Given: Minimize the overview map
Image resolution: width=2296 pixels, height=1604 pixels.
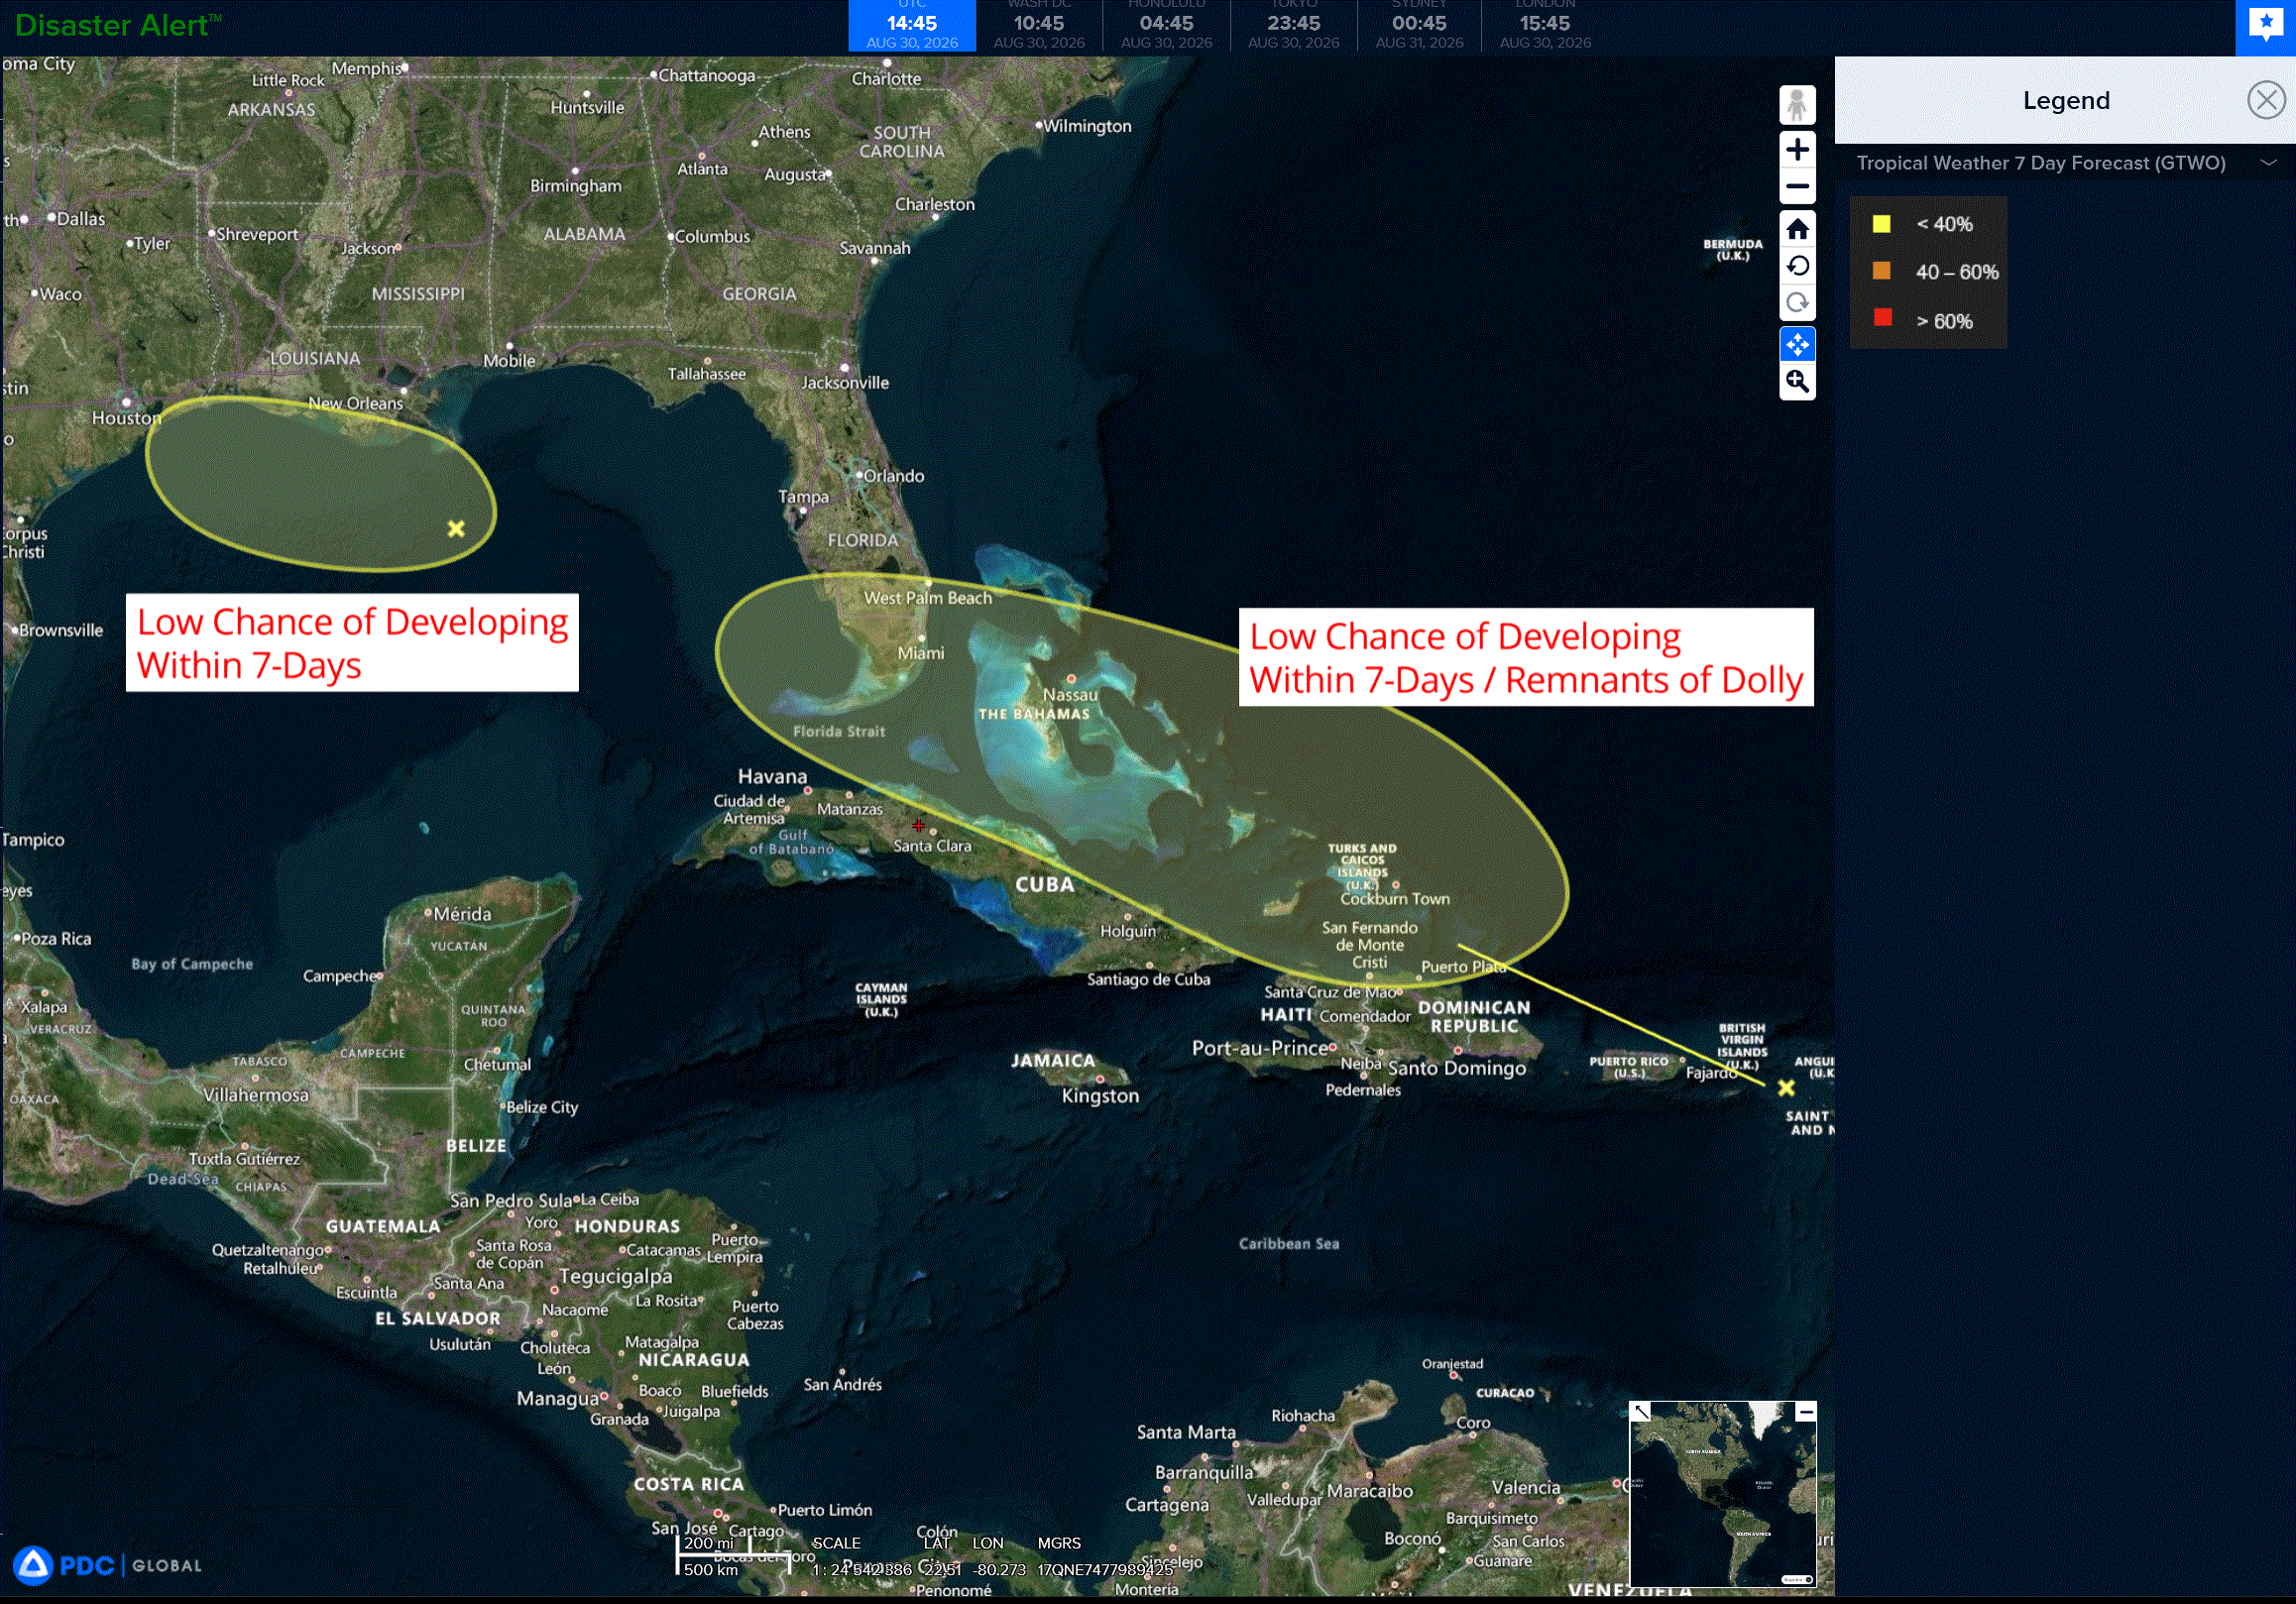Looking at the screenshot, I should tap(1805, 1412).
